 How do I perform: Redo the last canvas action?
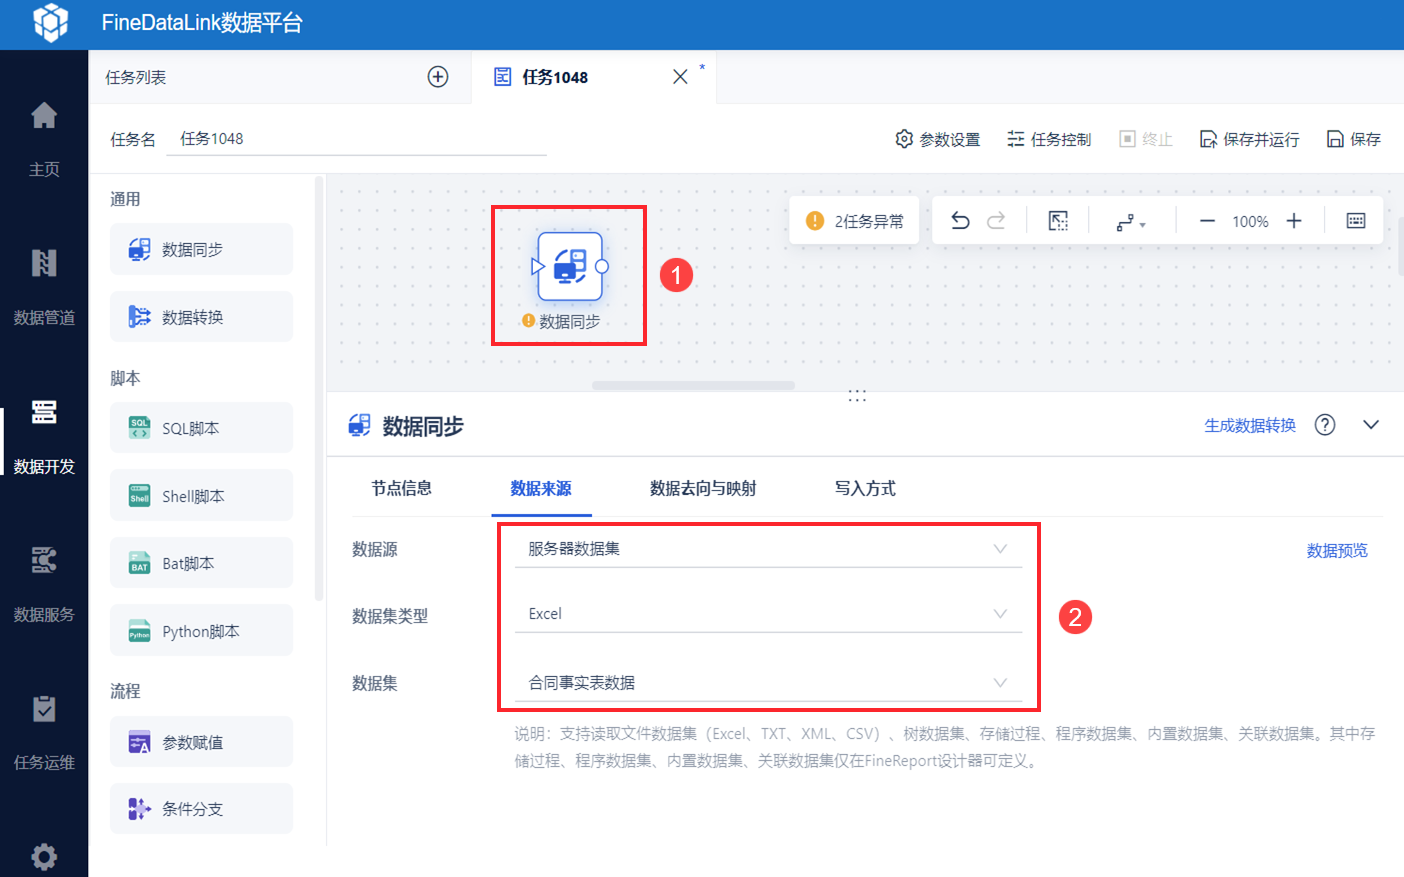pos(996,221)
